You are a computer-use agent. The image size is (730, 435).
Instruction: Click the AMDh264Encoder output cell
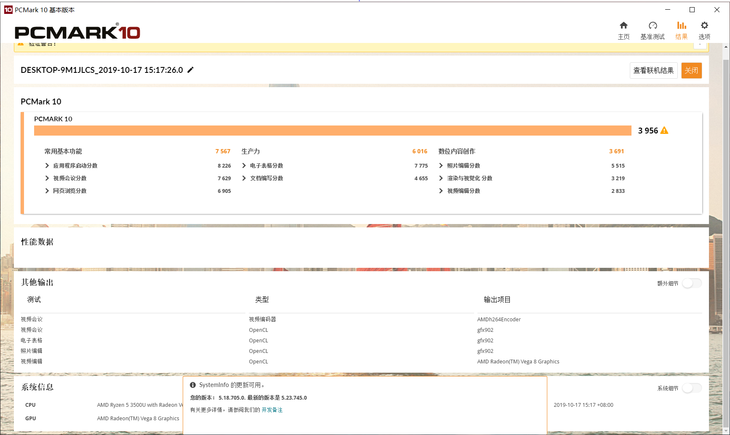point(499,319)
